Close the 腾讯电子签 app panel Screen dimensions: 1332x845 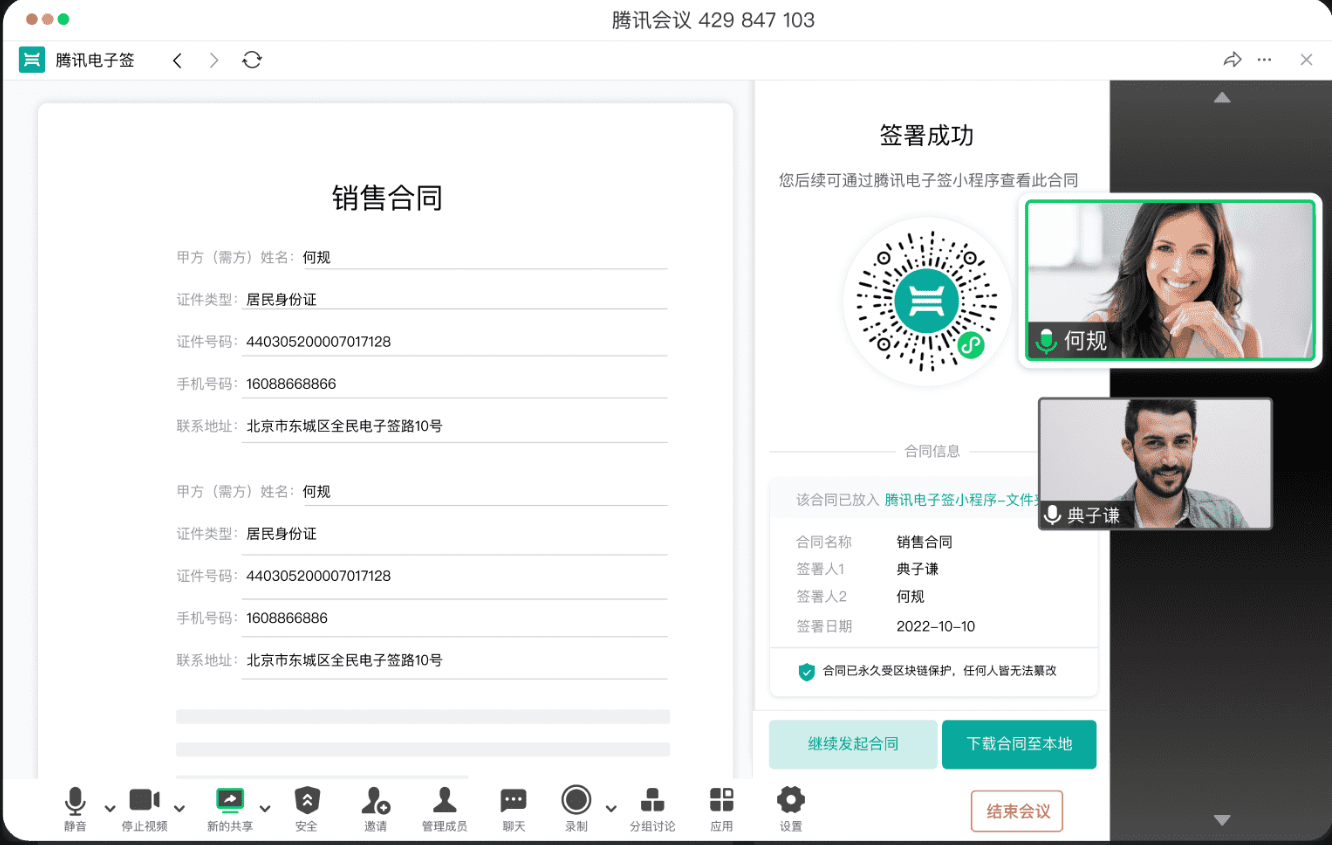(1306, 60)
